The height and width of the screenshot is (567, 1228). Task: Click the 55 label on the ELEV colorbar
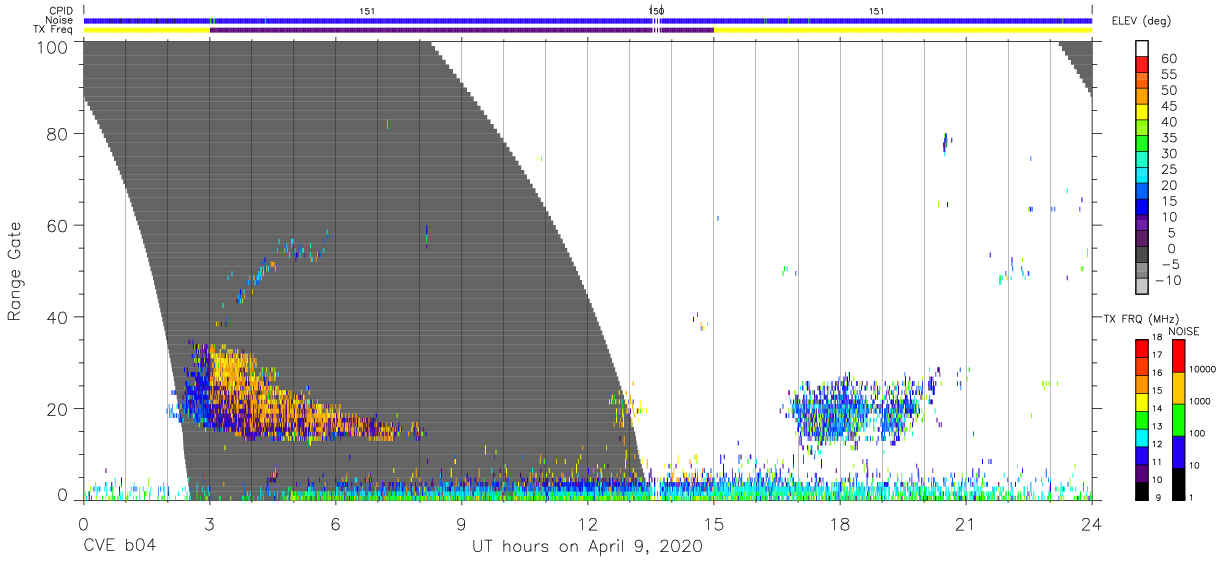[1168, 75]
